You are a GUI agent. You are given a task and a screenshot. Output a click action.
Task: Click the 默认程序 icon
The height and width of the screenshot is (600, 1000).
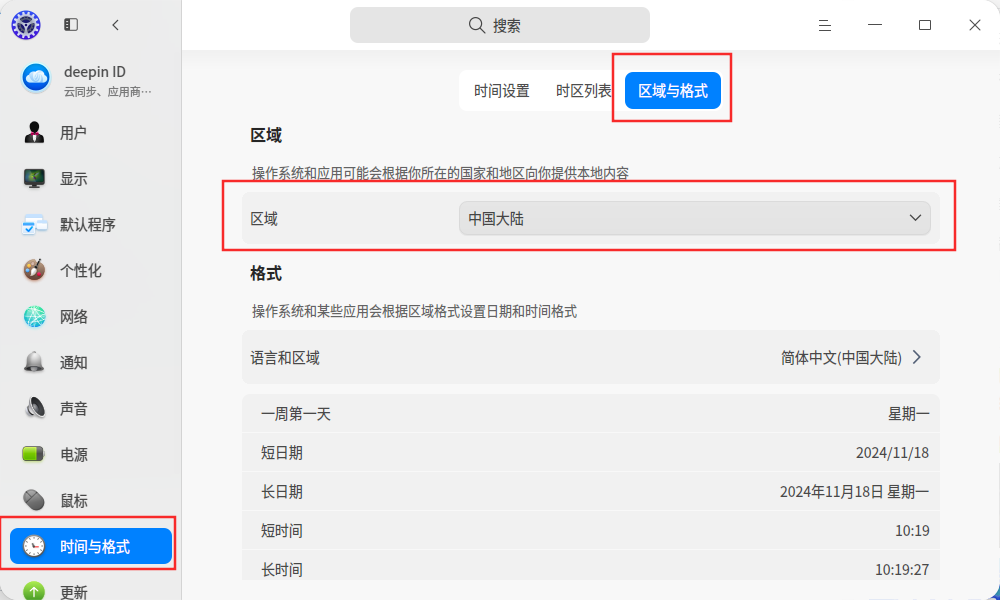(x=34, y=224)
